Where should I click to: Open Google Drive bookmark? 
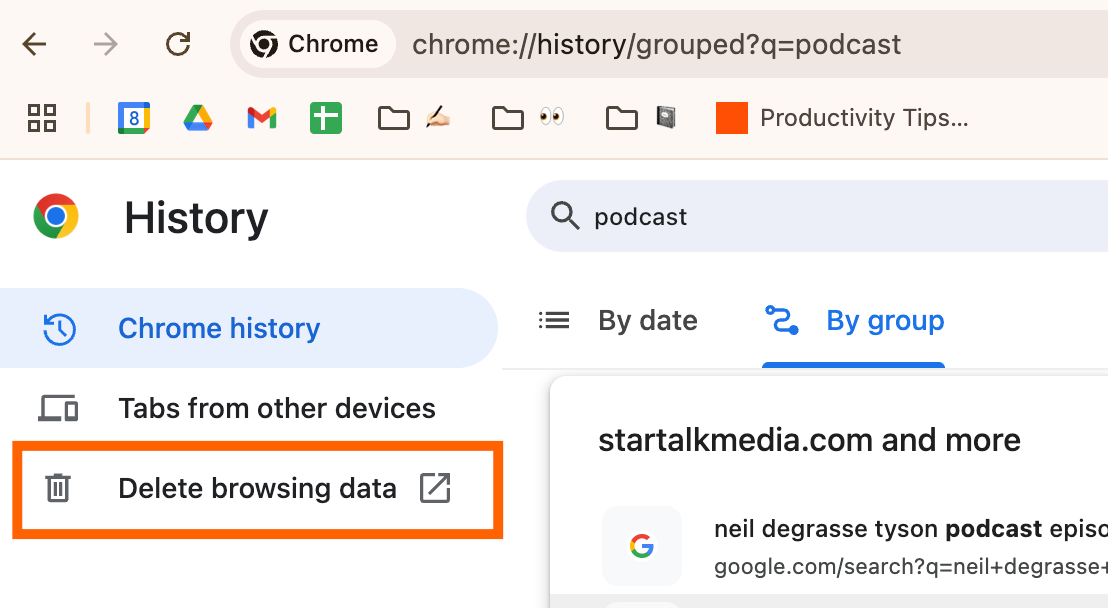click(x=198, y=118)
